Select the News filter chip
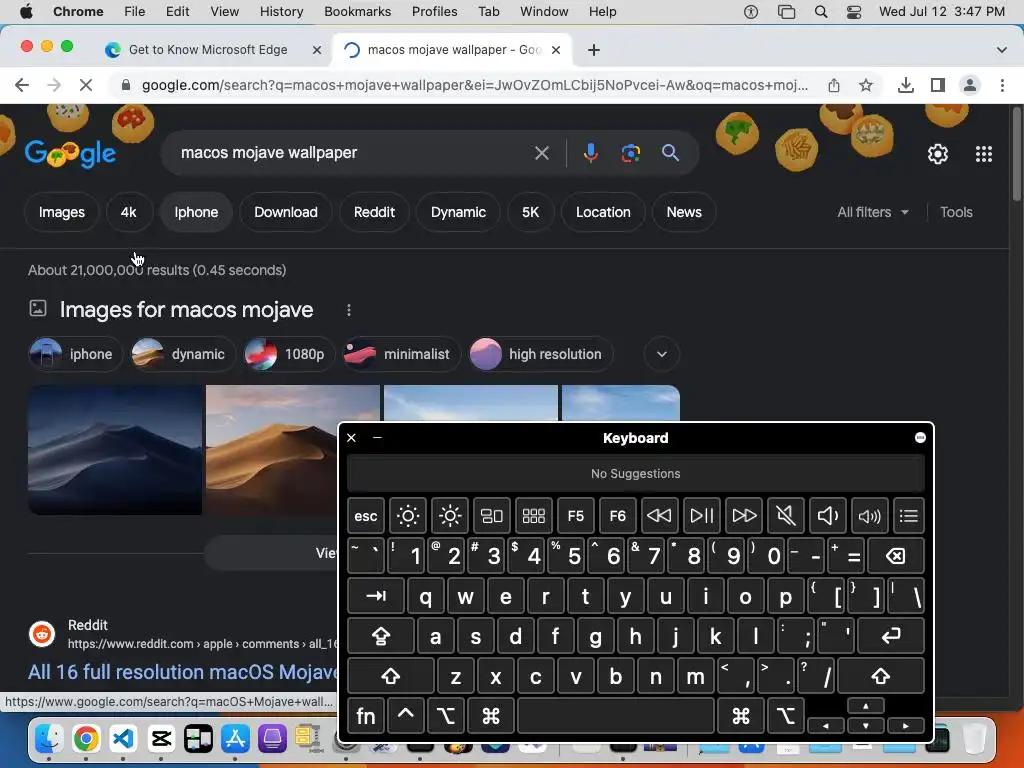This screenshot has height=768, width=1024. (x=684, y=212)
